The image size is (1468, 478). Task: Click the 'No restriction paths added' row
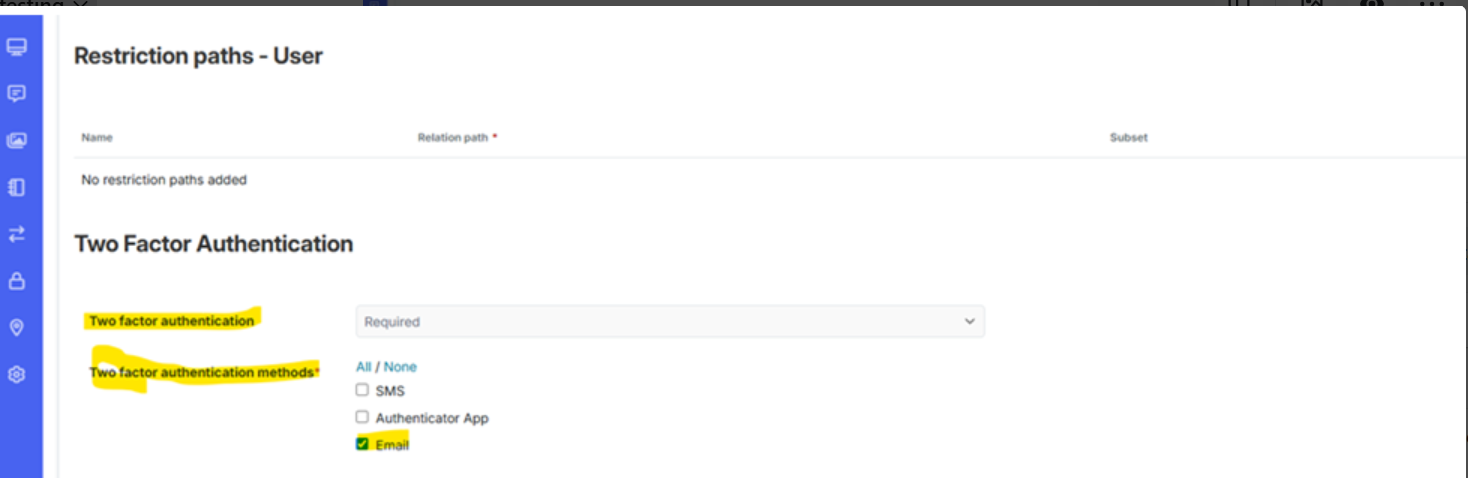point(164,180)
